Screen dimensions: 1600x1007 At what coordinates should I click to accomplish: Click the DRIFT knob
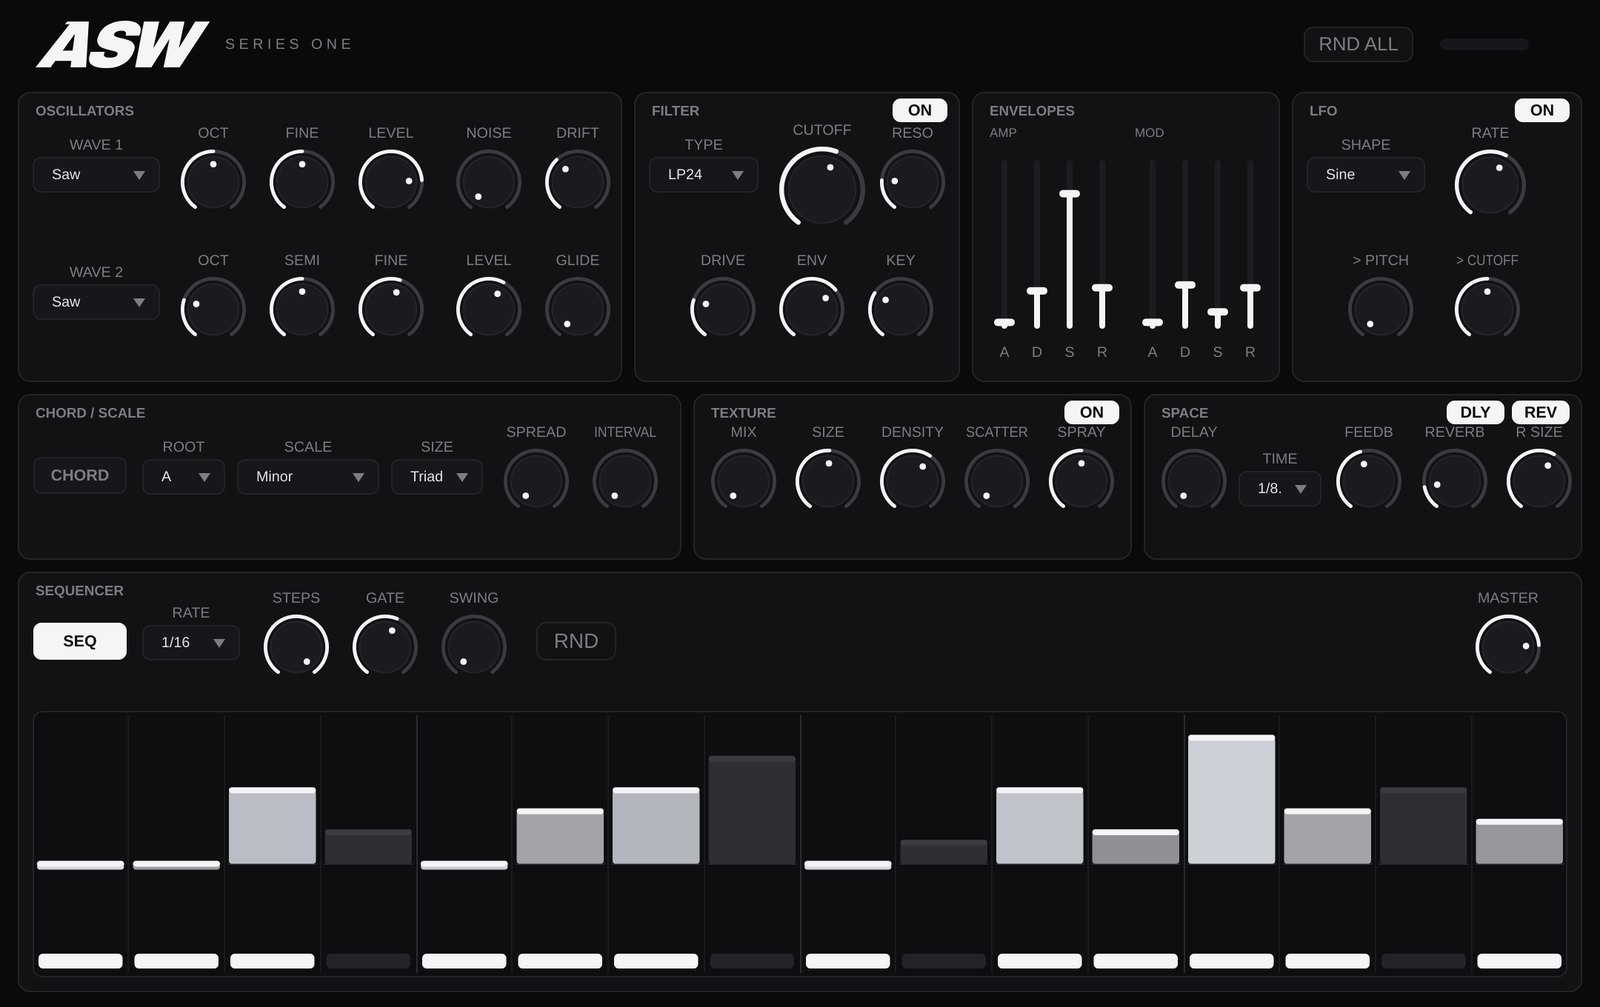pos(577,182)
